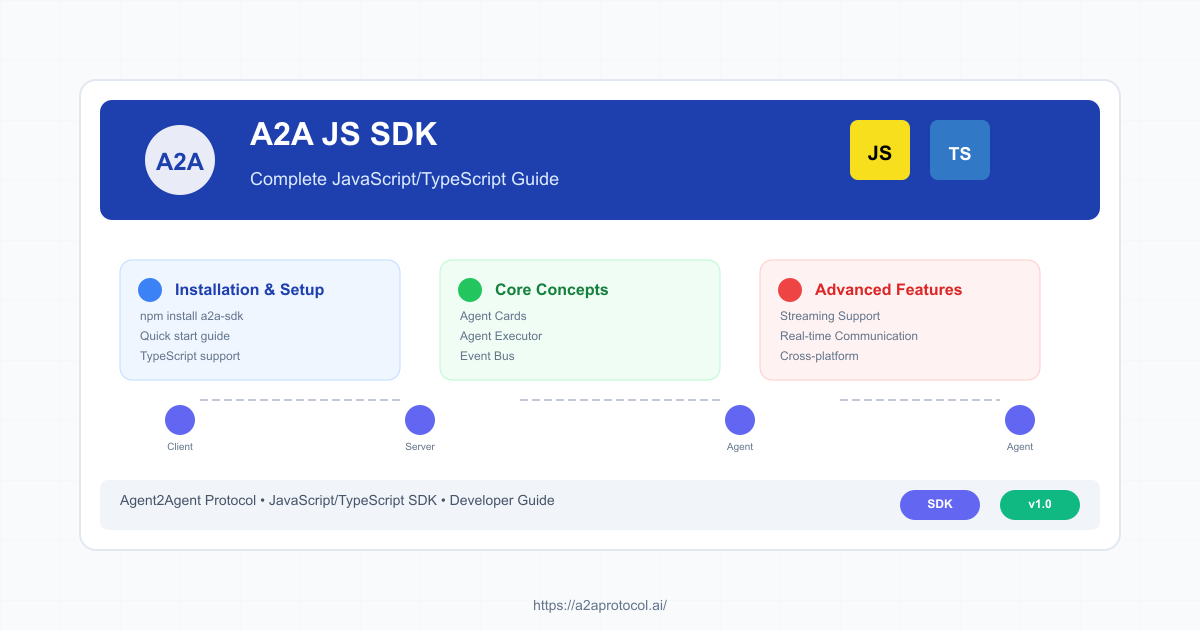Open the a2aprotocol.ai URL link
1200x630 pixels.
(600, 605)
